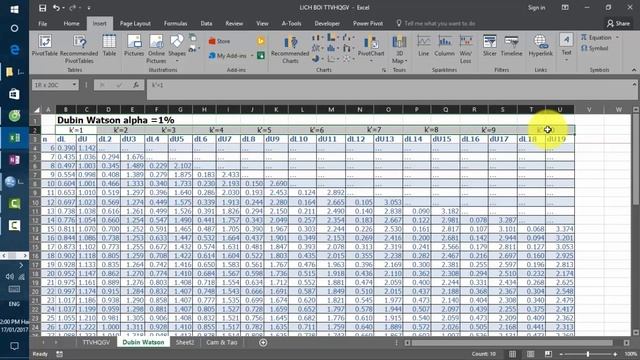
Task: Switch to the Data ribbon tab
Action: pos(206,24)
